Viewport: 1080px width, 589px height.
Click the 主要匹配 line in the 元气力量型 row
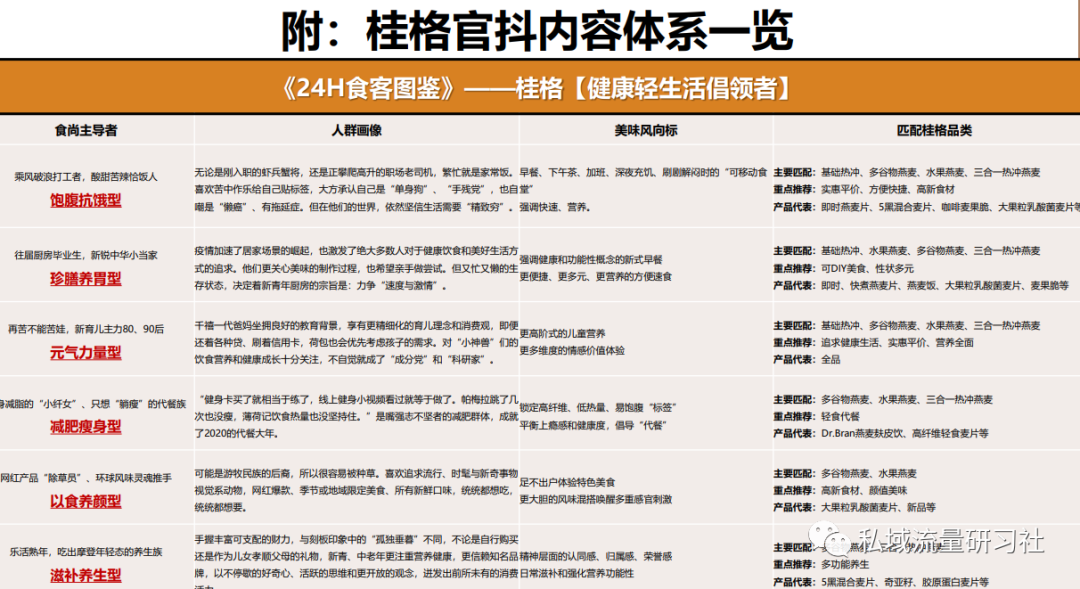[906, 325]
